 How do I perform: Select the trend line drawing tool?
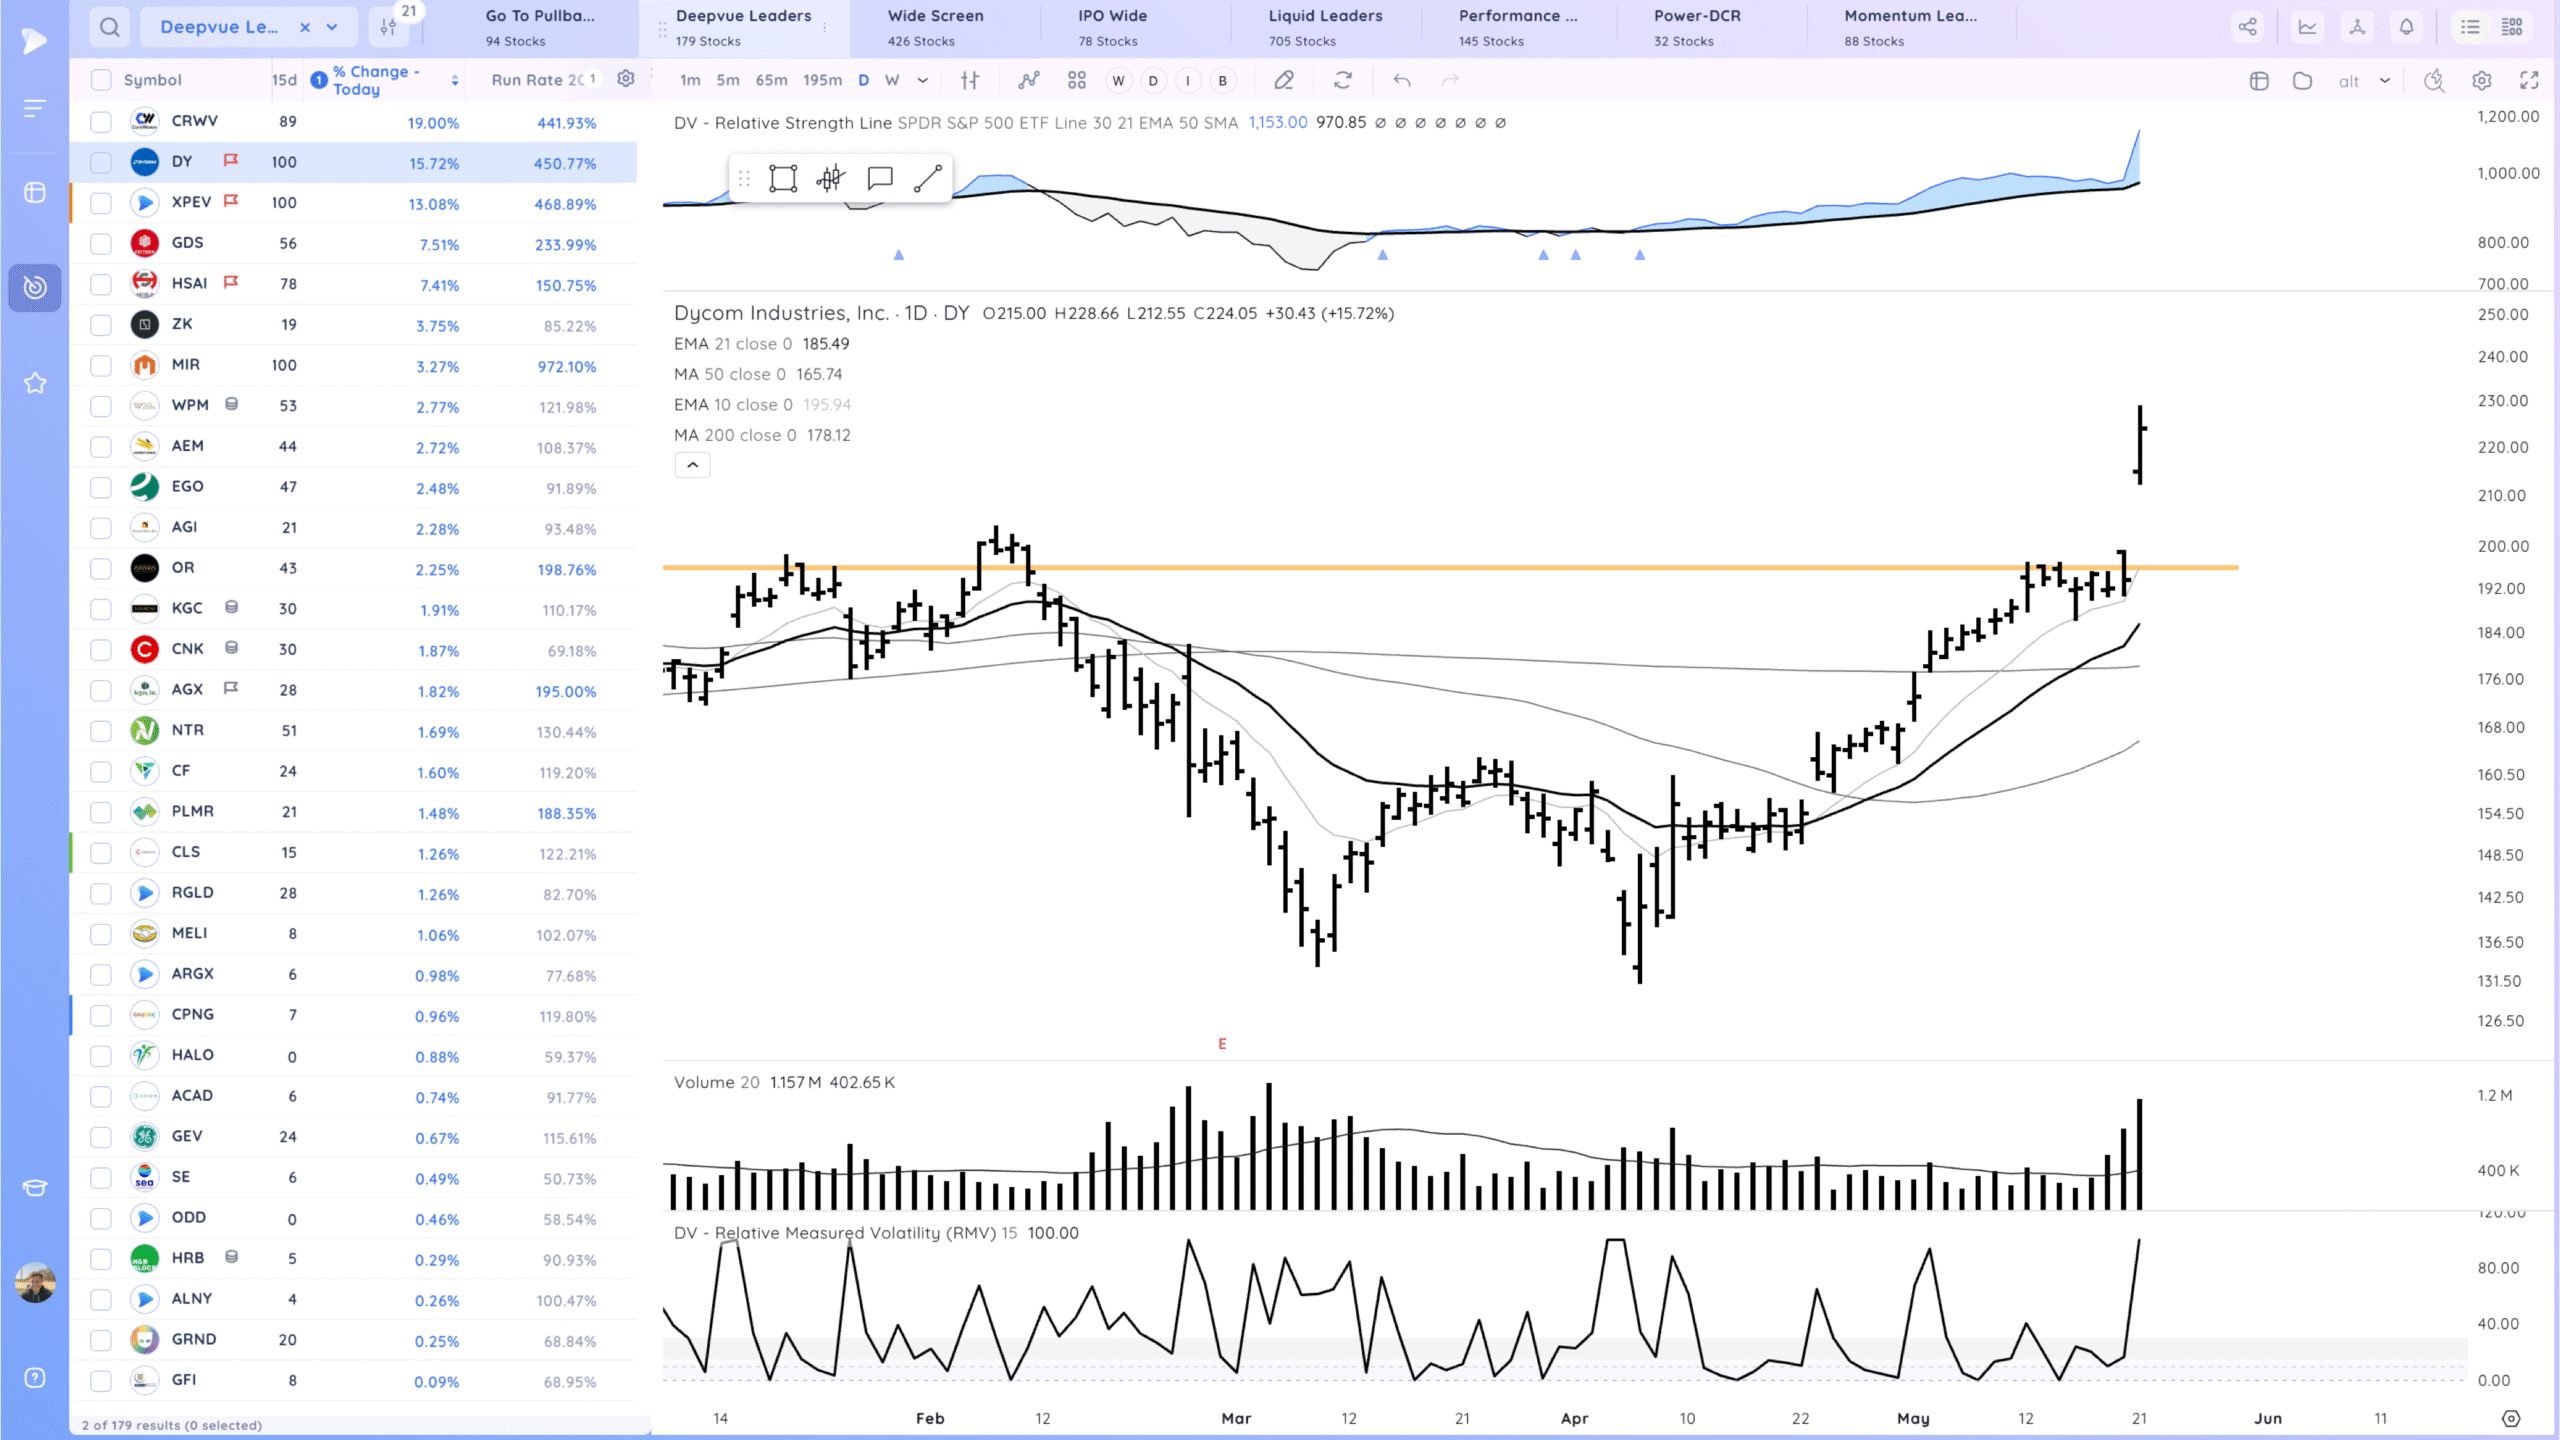tap(927, 179)
